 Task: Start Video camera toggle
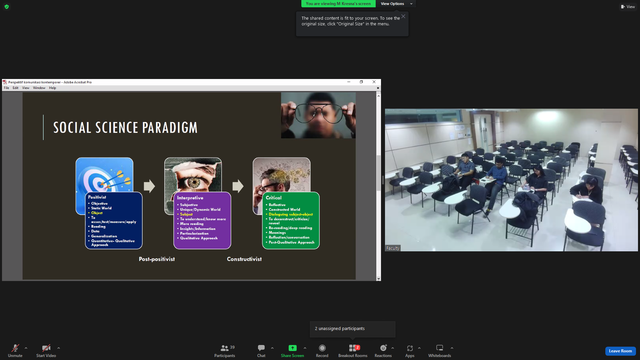tap(46, 350)
